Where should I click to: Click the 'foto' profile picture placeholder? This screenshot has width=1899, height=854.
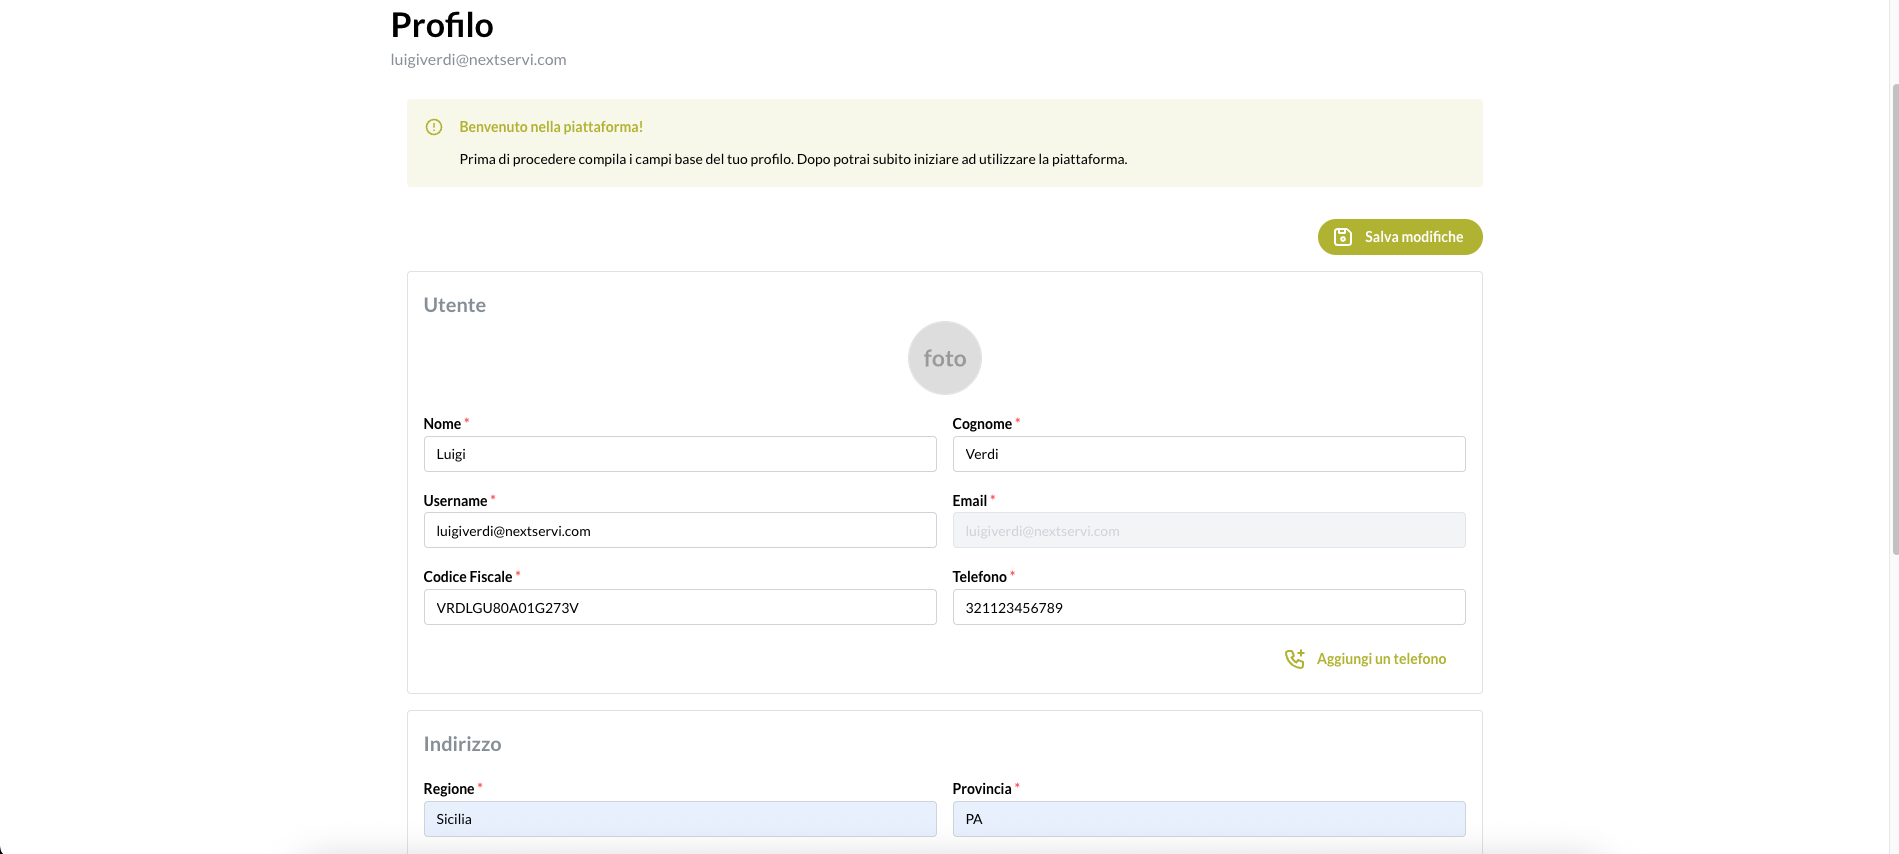(x=944, y=358)
